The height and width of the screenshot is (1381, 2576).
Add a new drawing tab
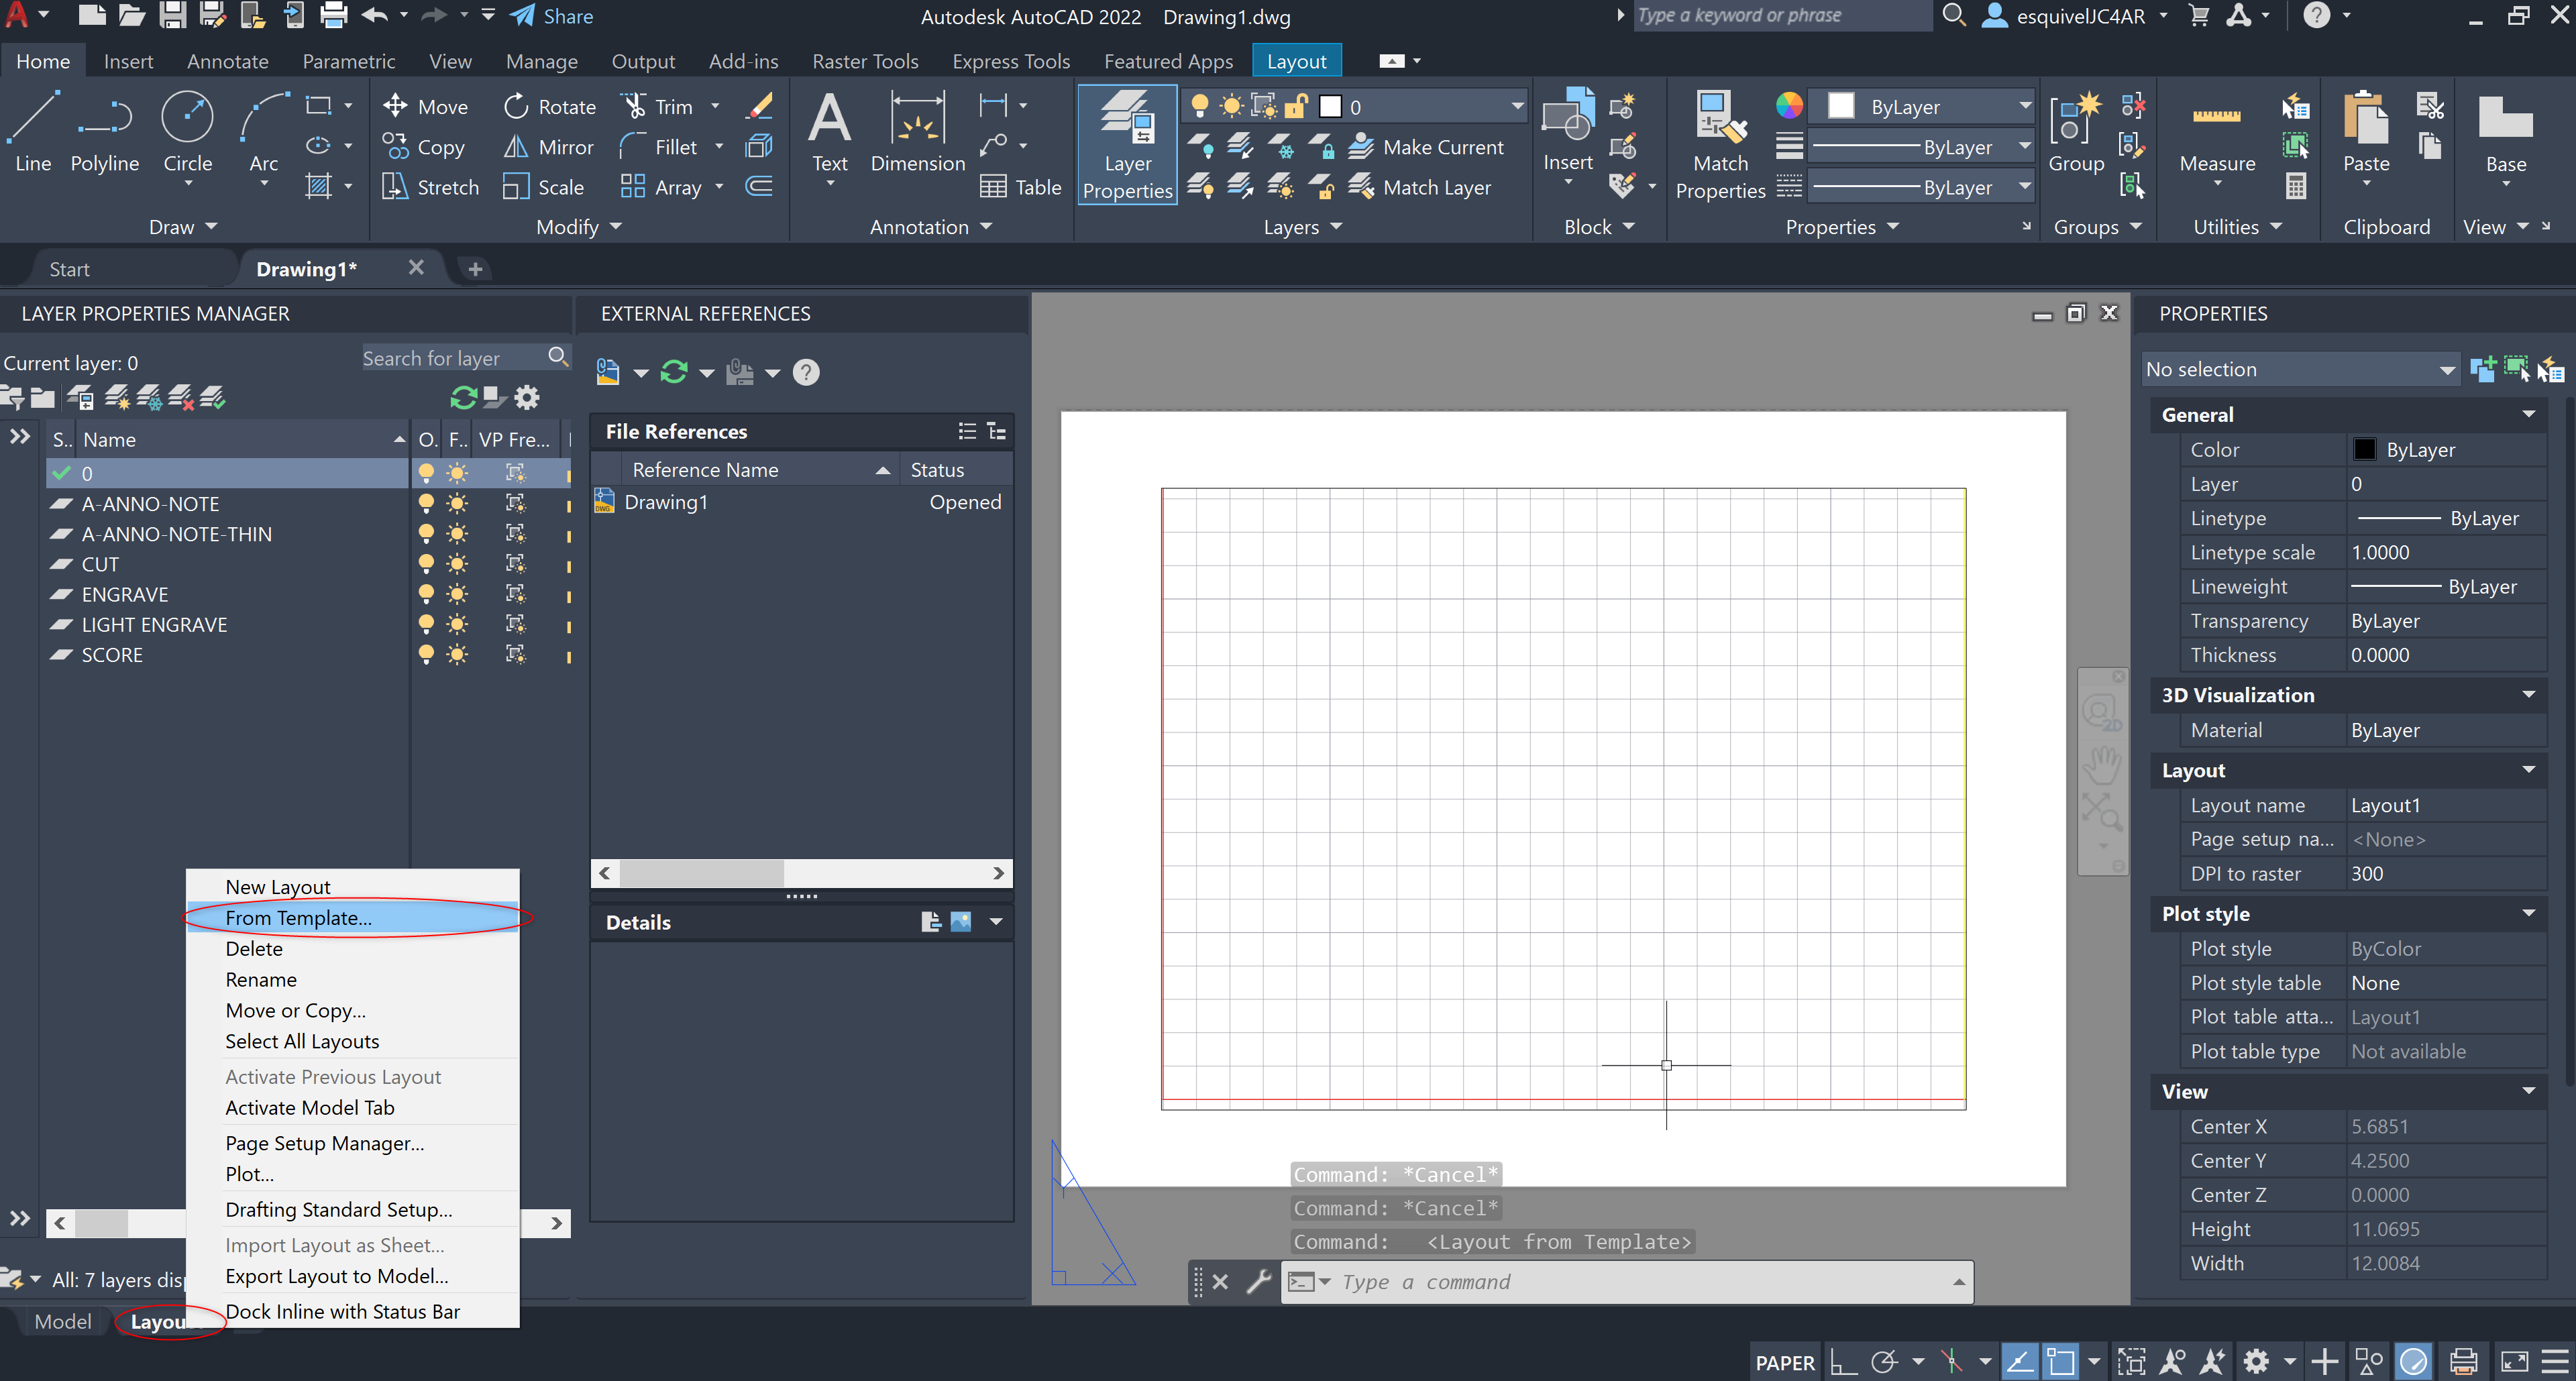tap(475, 269)
